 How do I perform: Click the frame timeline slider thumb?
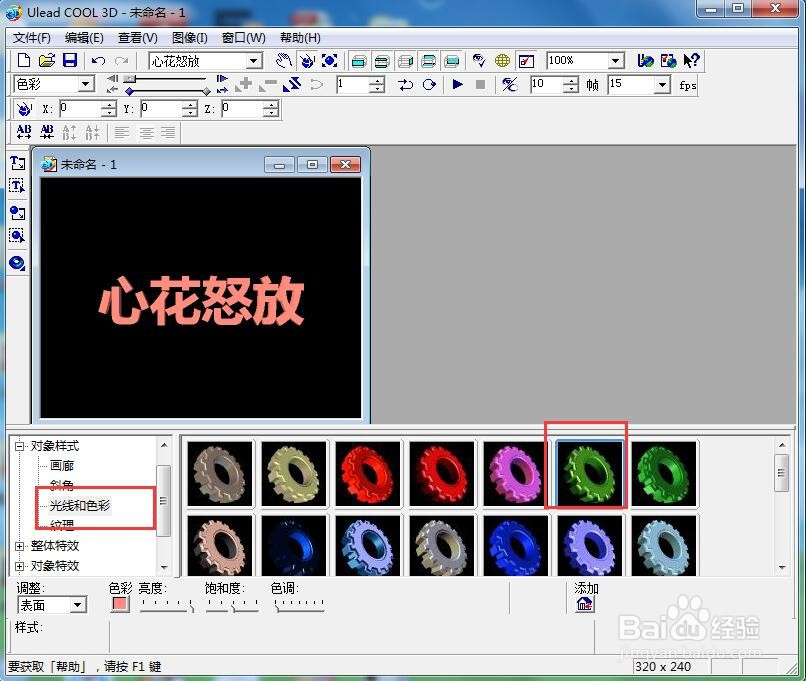[x=130, y=79]
